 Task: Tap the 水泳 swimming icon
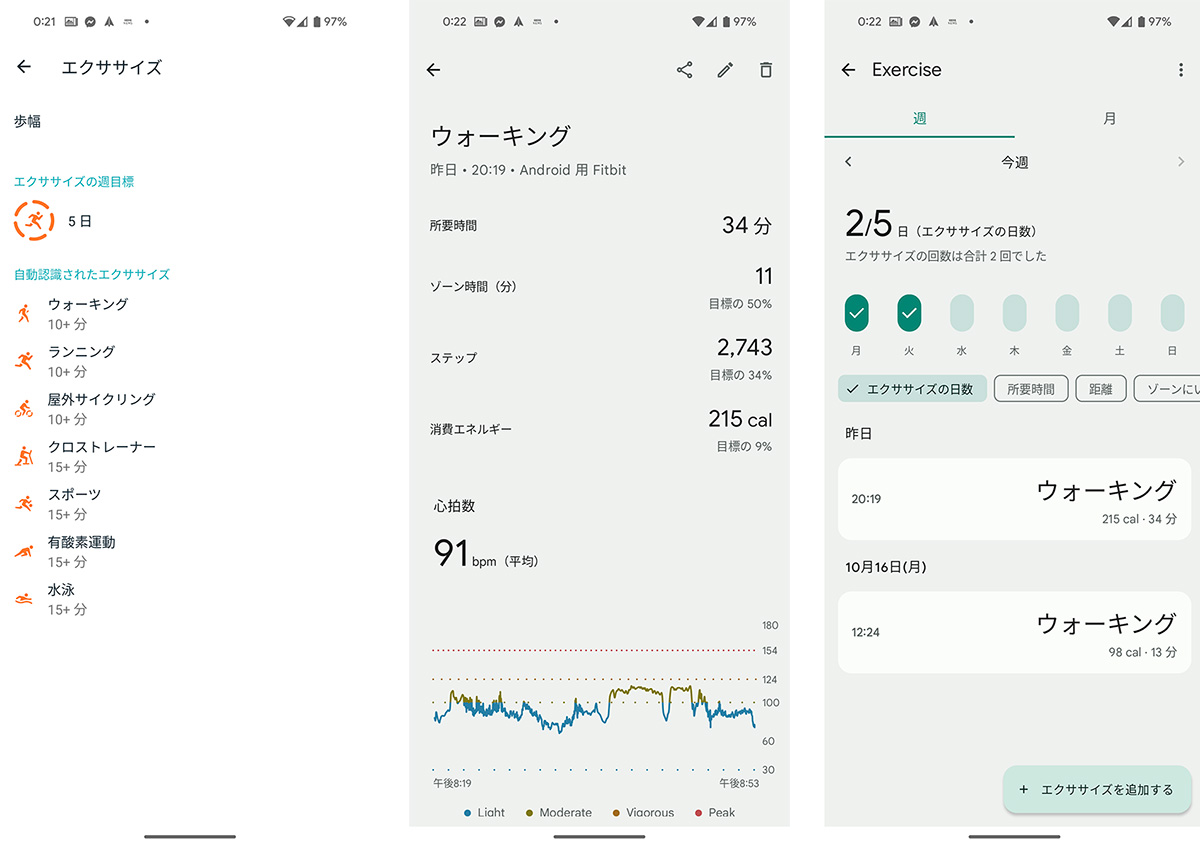[24, 599]
